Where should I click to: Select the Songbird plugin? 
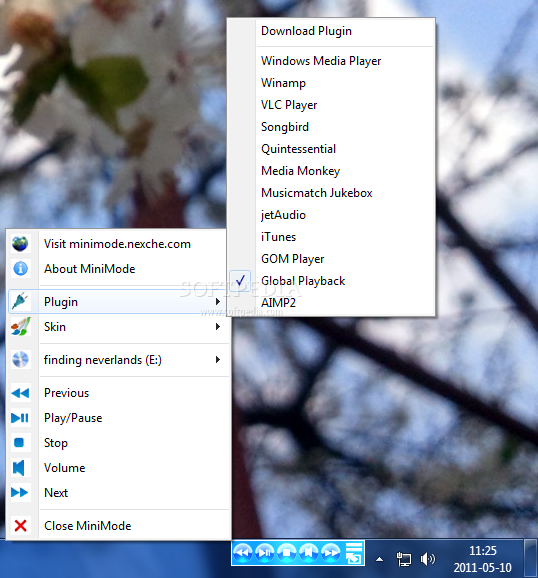click(331, 127)
